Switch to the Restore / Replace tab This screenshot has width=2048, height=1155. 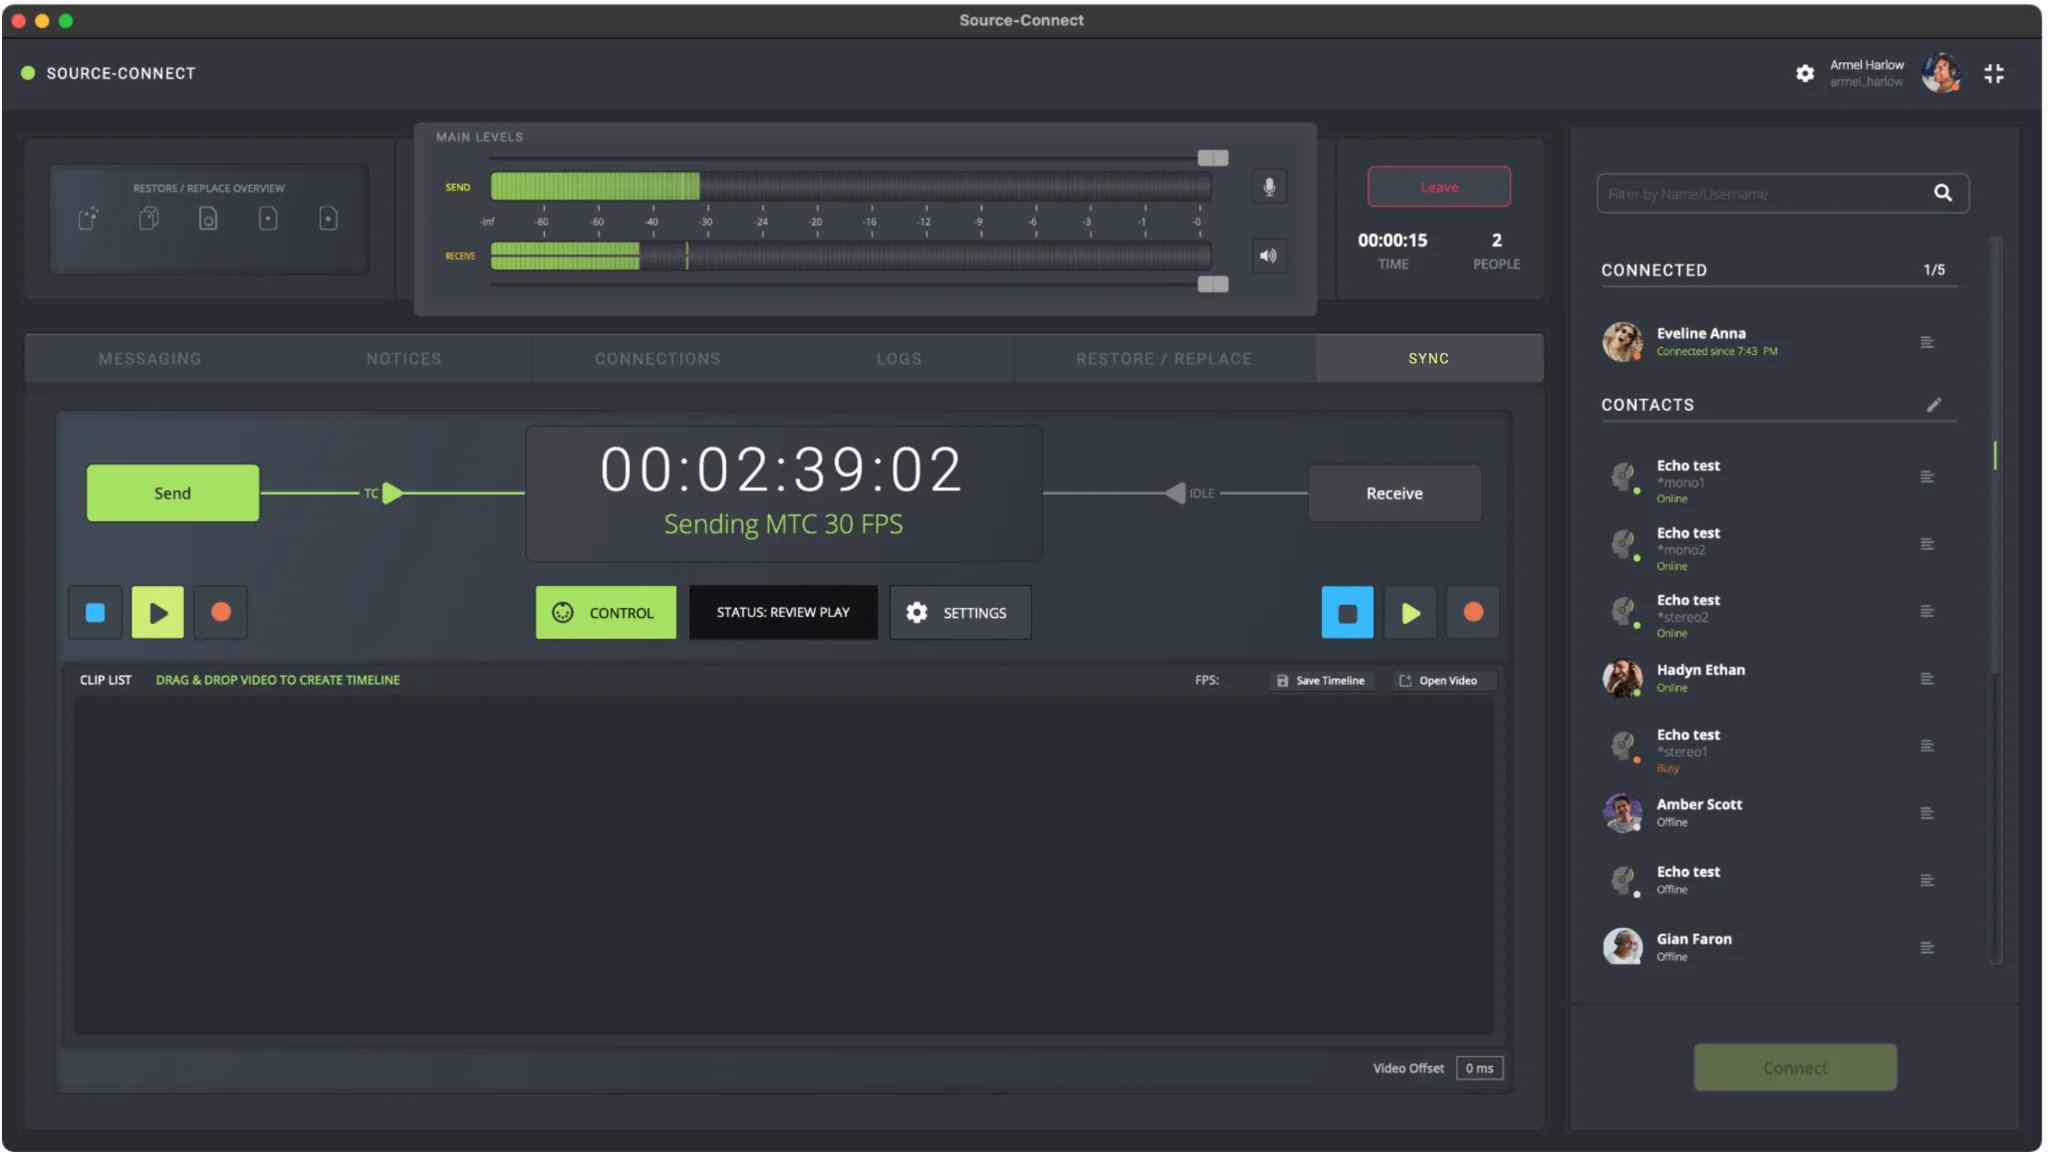pyautogui.click(x=1164, y=359)
